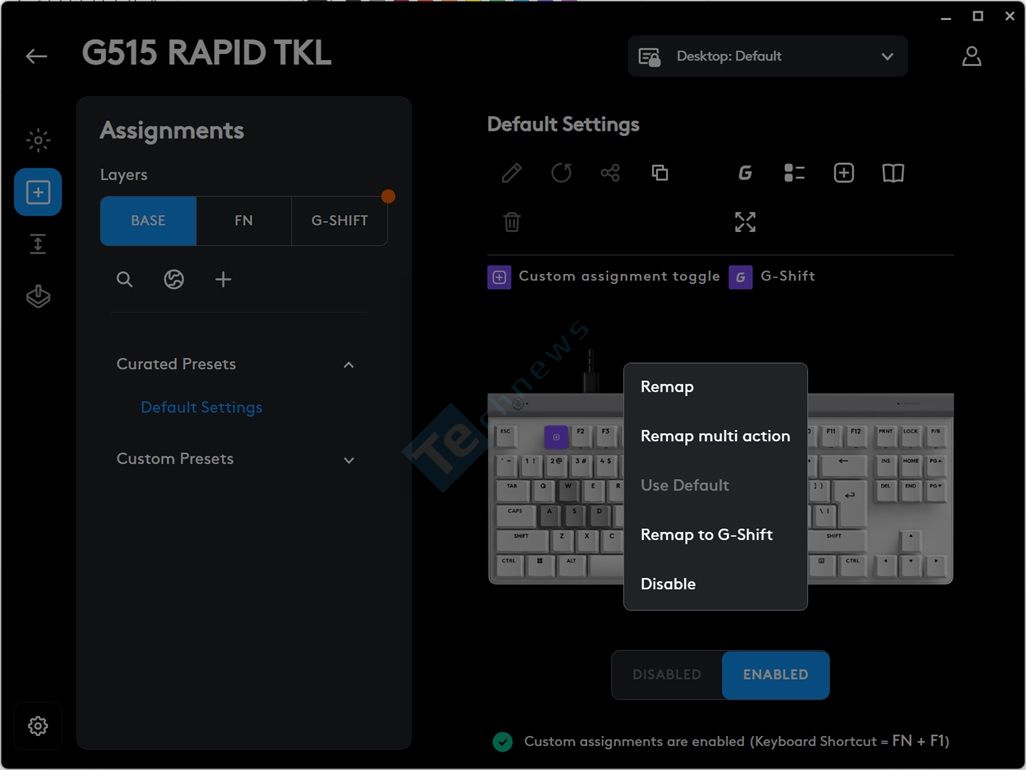The height and width of the screenshot is (770, 1026).
Task: Open the lighting settings sidebar icon
Action: click(38, 140)
